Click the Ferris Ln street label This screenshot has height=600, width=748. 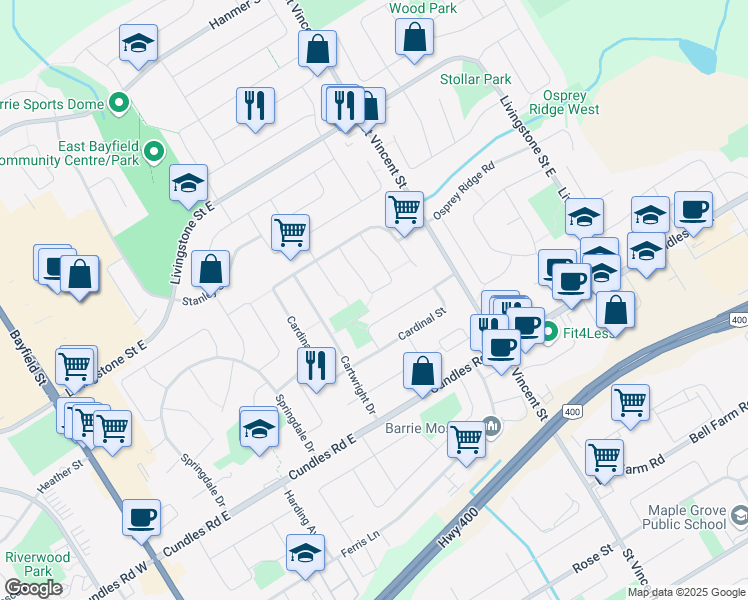point(360,543)
